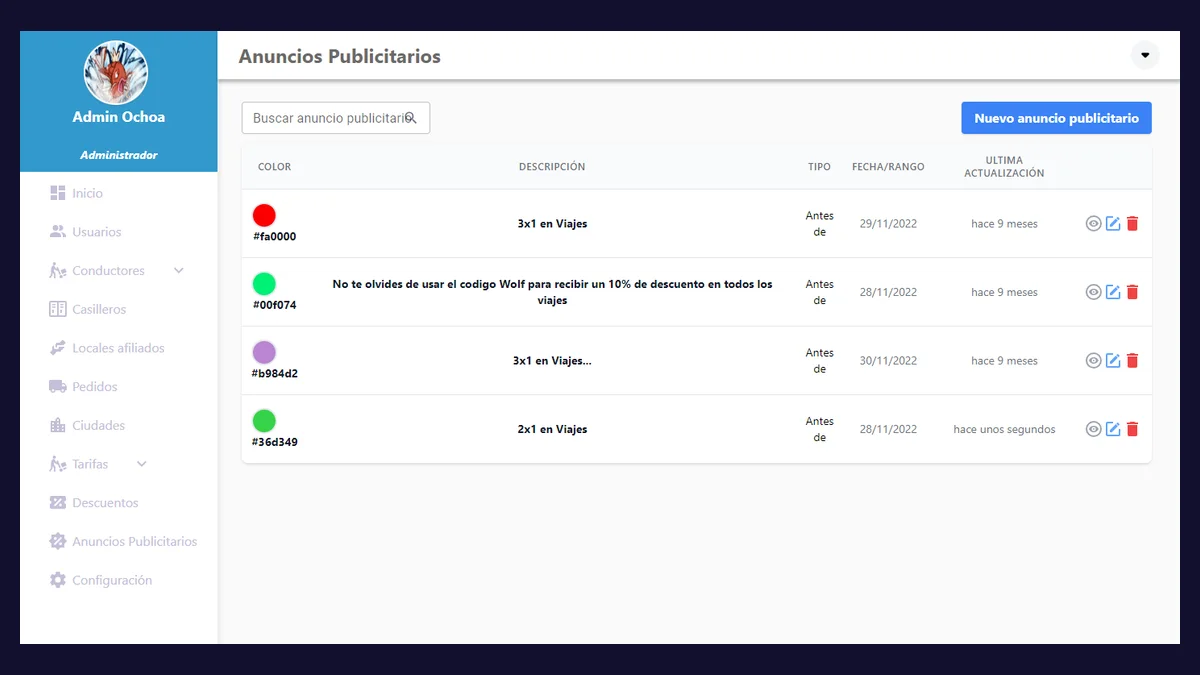
Task: Click the Tarifas sidebar icon
Action: point(58,464)
